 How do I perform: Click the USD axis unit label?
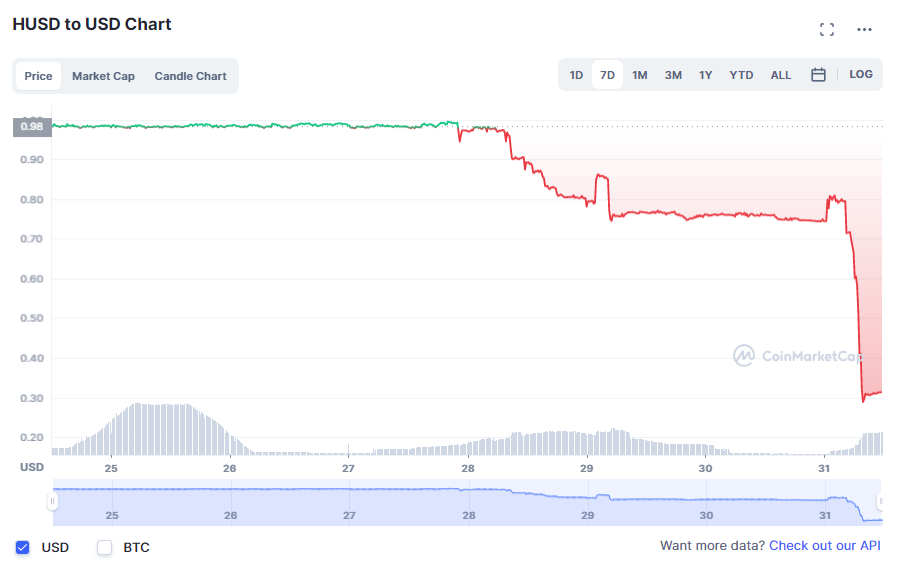(x=32, y=467)
